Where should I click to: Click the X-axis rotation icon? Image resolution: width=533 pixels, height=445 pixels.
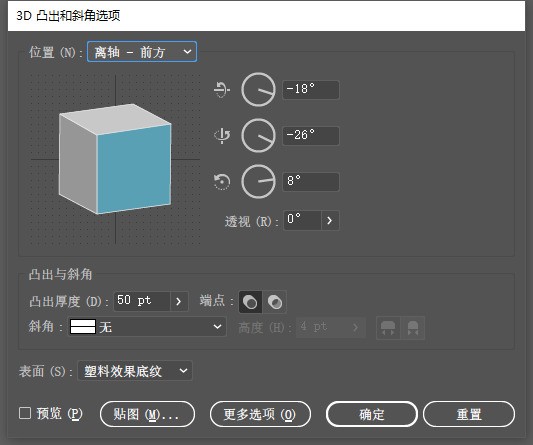point(222,90)
